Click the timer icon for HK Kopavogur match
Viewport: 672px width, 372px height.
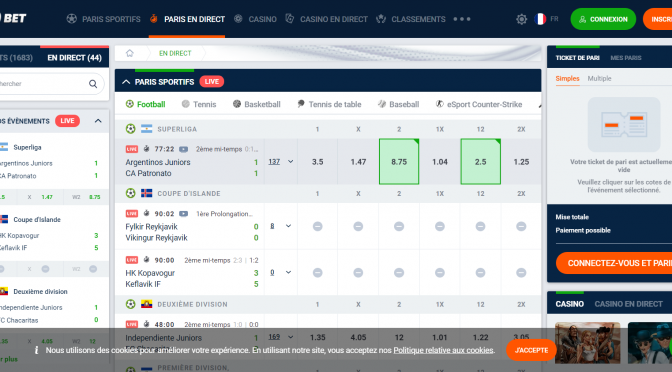146,260
